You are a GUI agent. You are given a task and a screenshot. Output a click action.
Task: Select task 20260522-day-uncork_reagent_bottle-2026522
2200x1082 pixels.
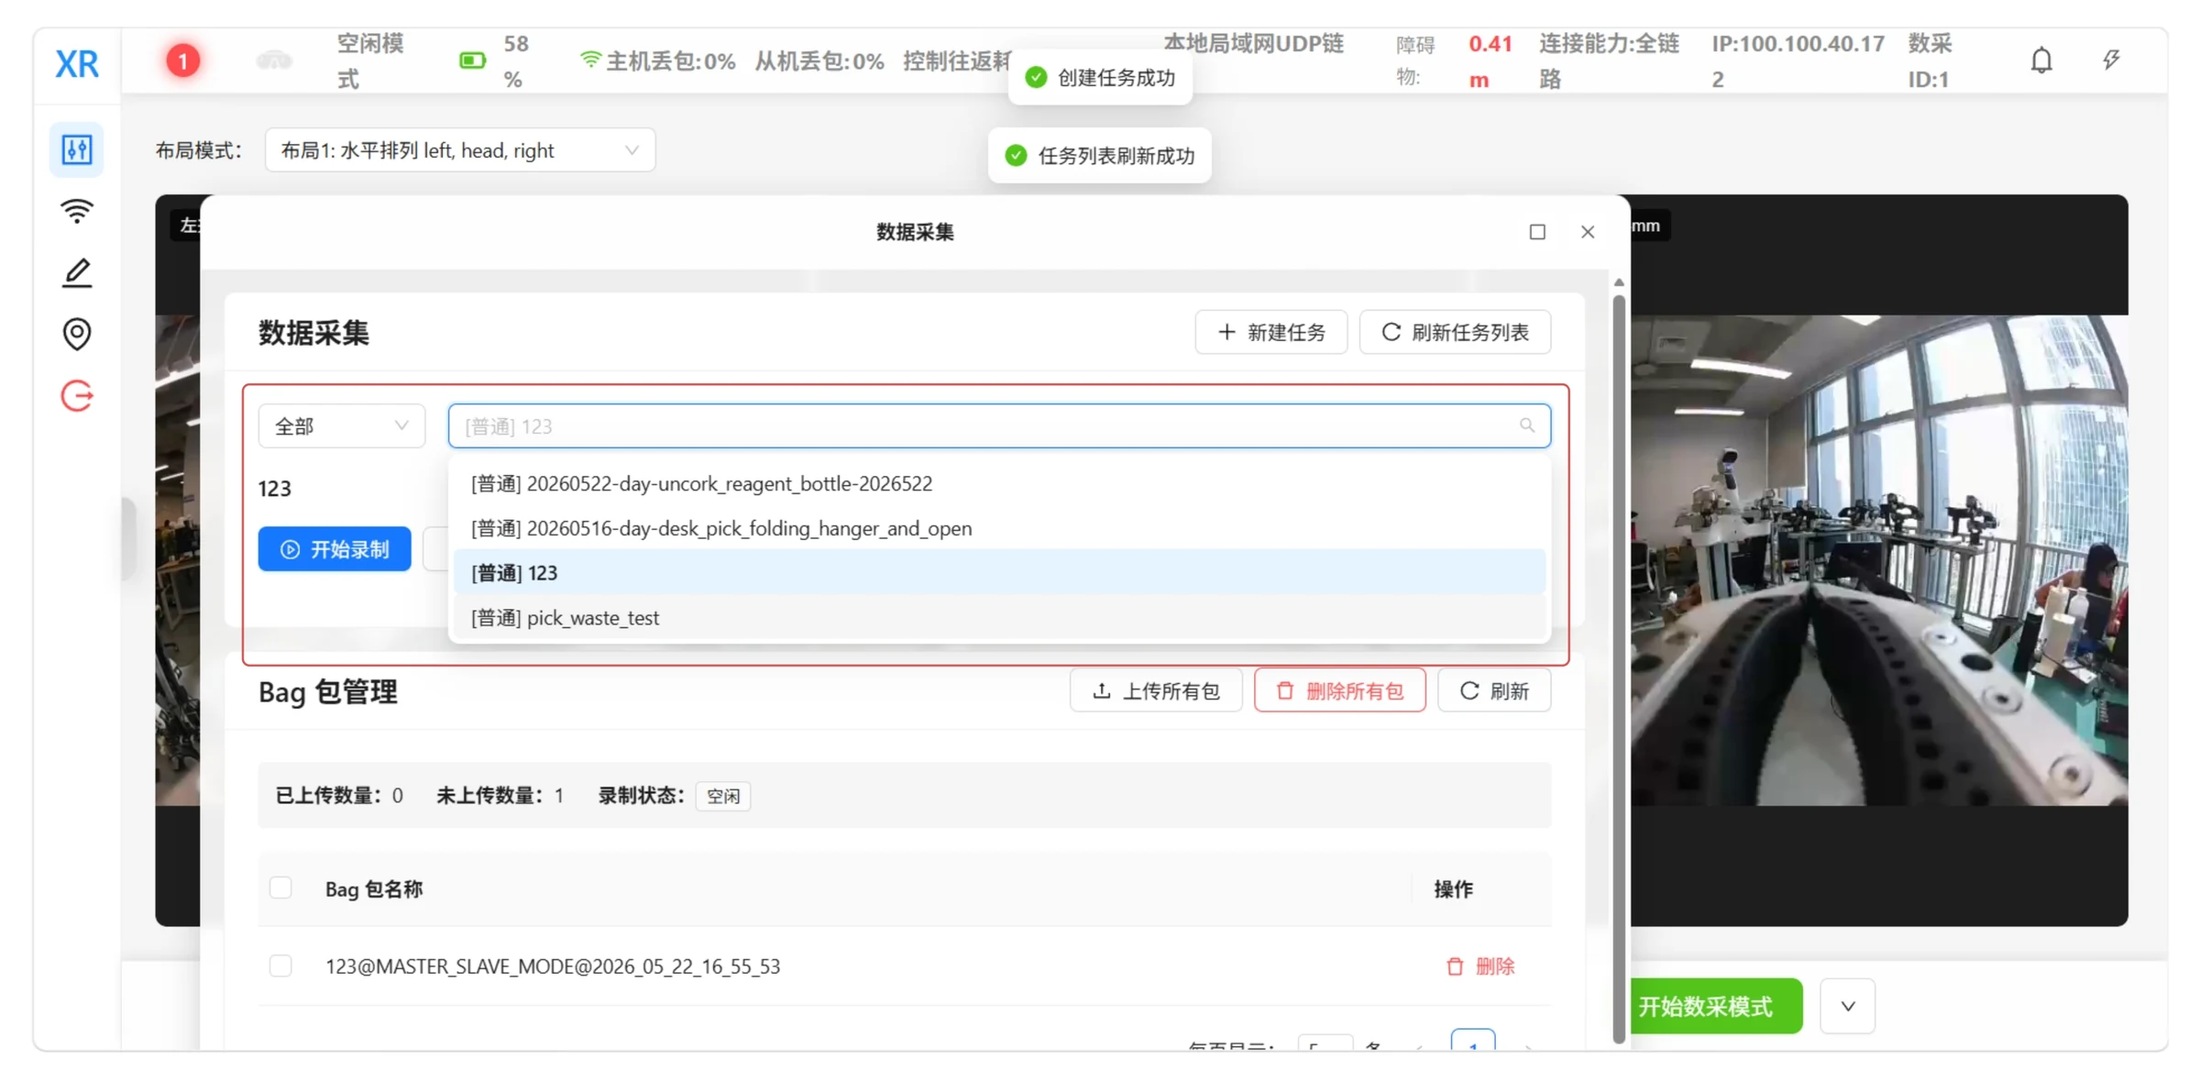pyautogui.click(x=999, y=484)
